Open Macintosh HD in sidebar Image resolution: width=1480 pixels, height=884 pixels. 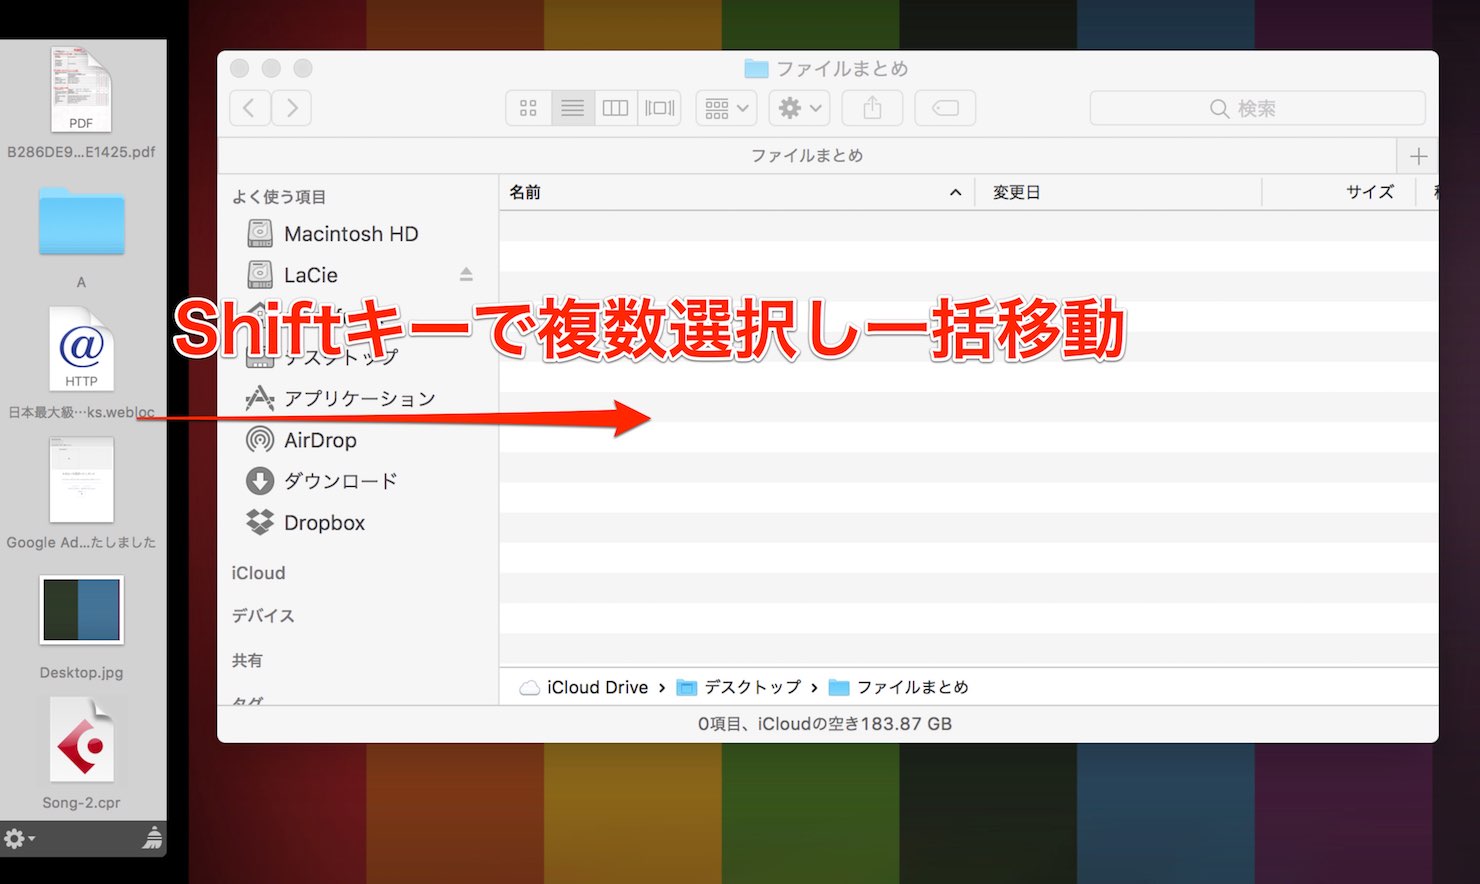[x=351, y=234]
